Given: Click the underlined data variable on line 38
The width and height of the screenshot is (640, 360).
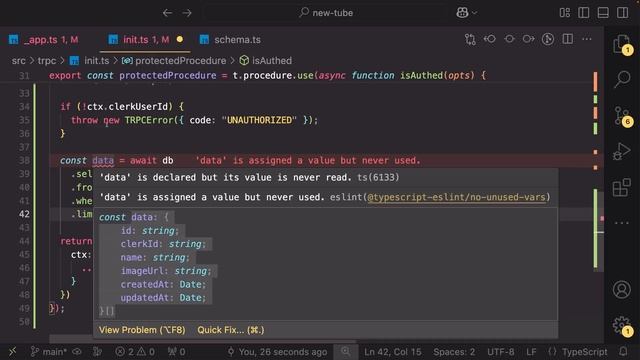Looking at the screenshot, I should coord(103,160).
